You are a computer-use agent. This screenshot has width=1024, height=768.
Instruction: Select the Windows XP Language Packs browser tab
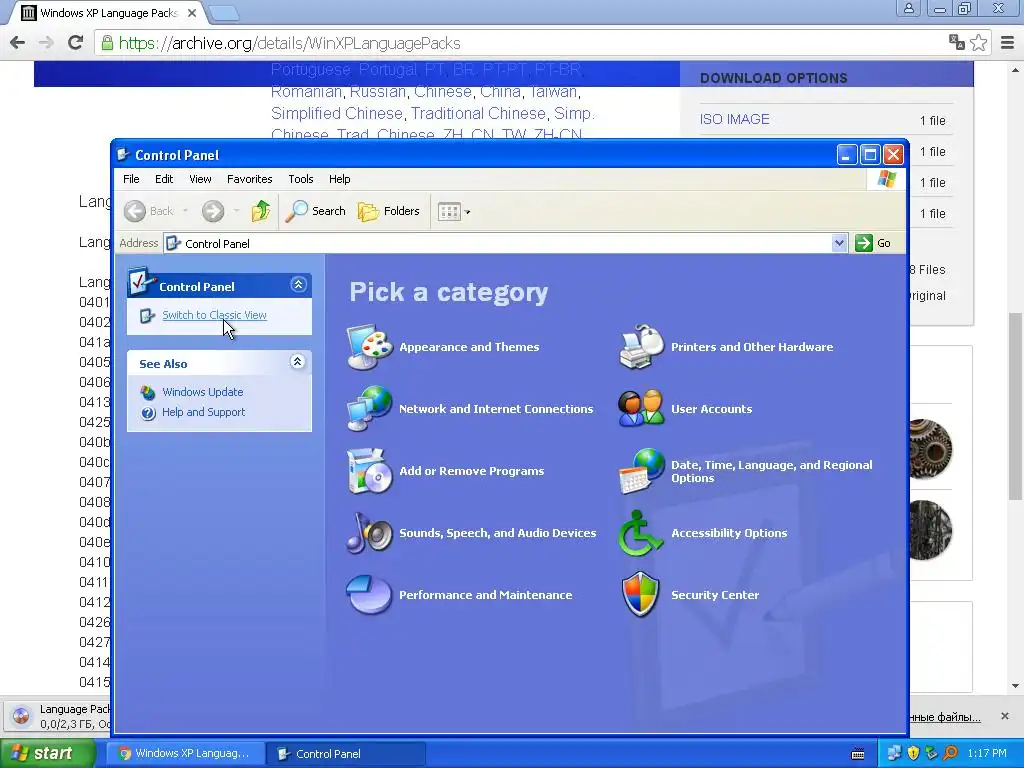click(107, 13)
